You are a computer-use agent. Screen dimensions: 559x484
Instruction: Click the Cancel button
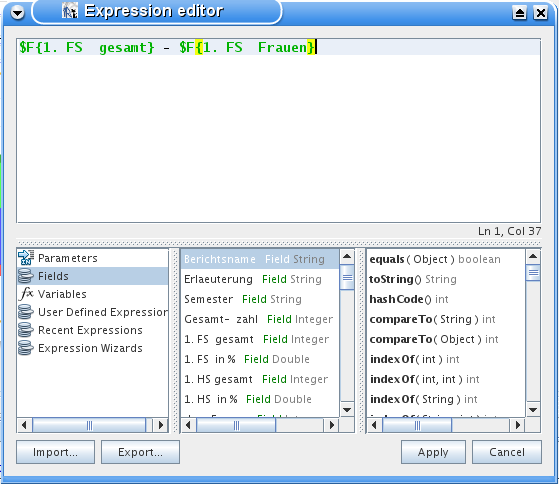(507, 452)
